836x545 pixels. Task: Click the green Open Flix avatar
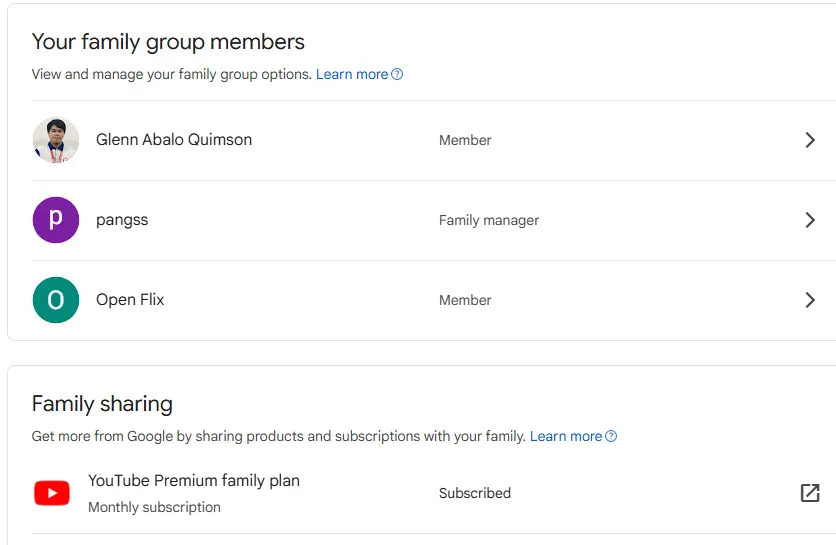[x=56, y=300]
